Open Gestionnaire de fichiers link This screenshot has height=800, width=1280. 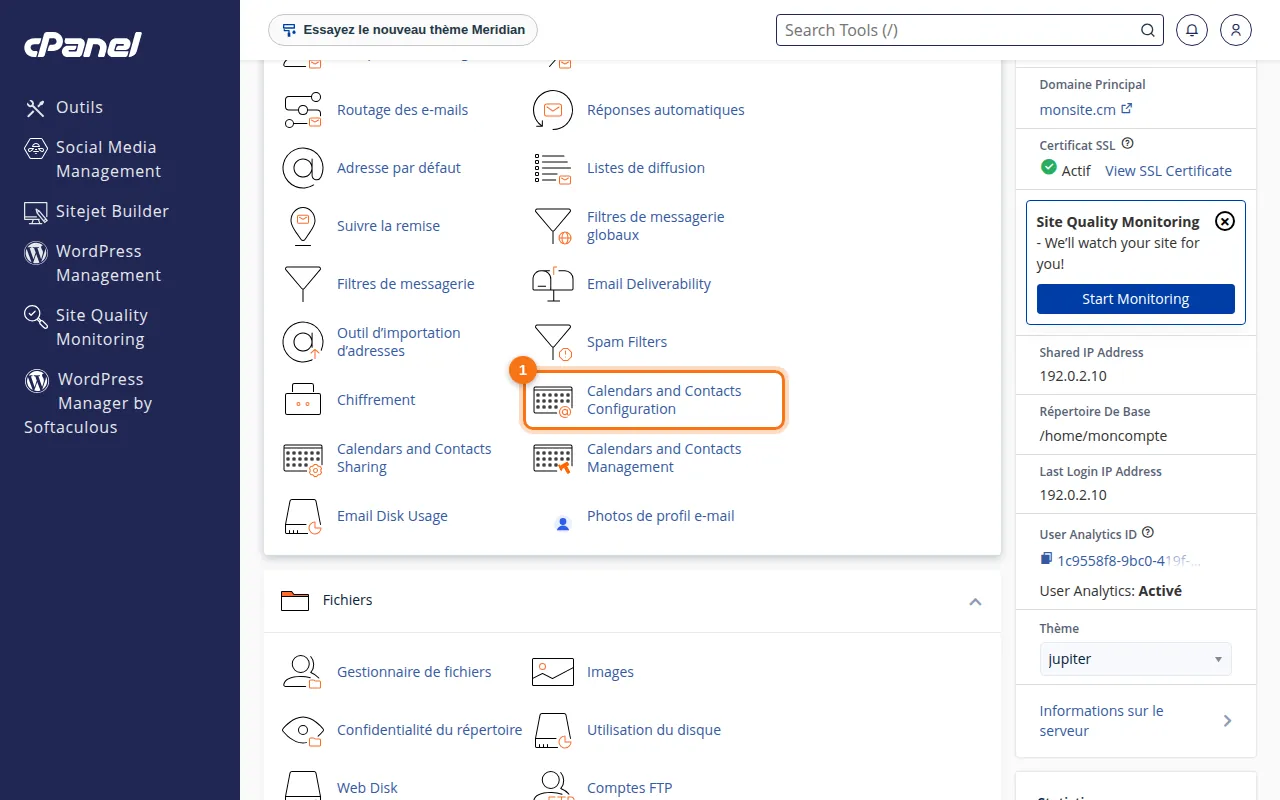[414, 672]
